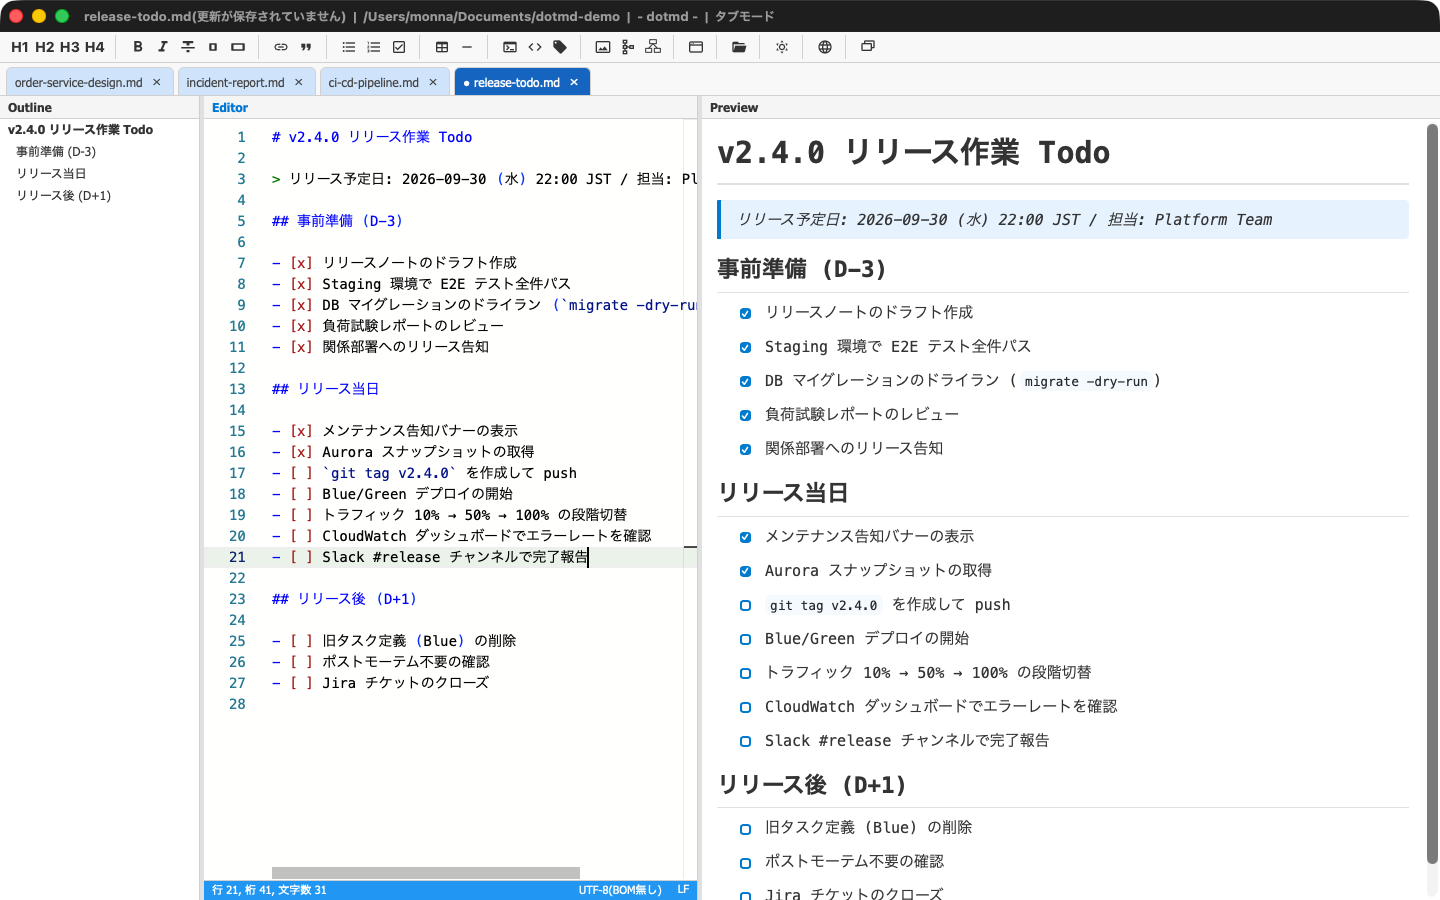The height and width of the screenshot is (900, 1440).
Task: Toggle the light/dark theme sun icon
Action: click(782, 47)
